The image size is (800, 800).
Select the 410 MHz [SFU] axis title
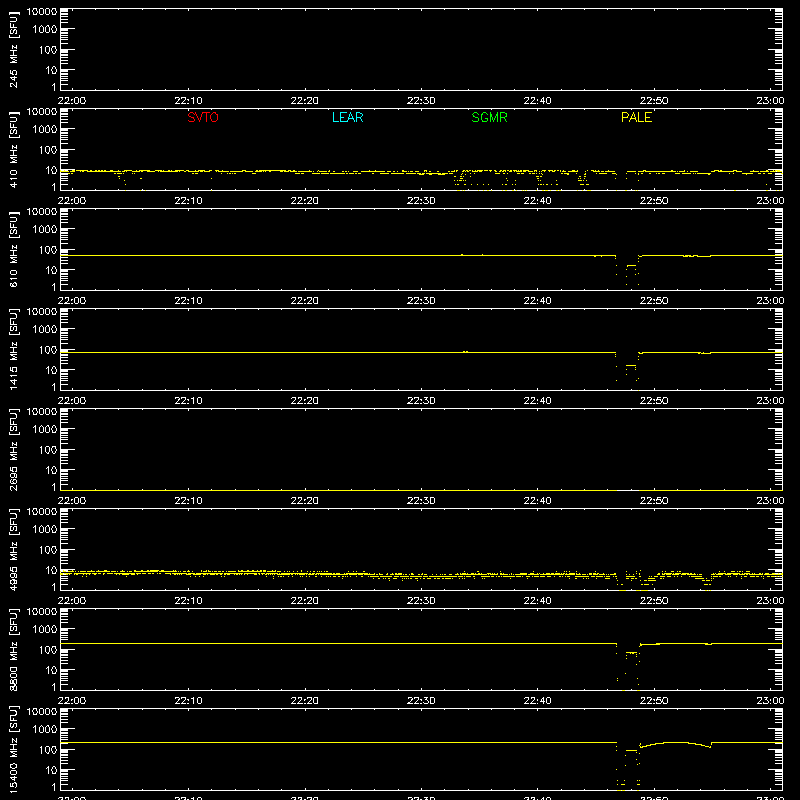(14, 149)
